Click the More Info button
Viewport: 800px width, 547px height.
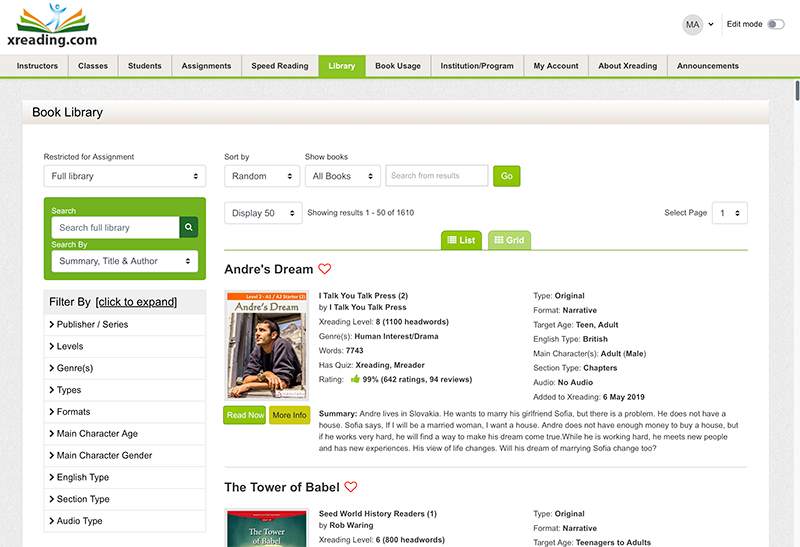(x=289, y=415)
